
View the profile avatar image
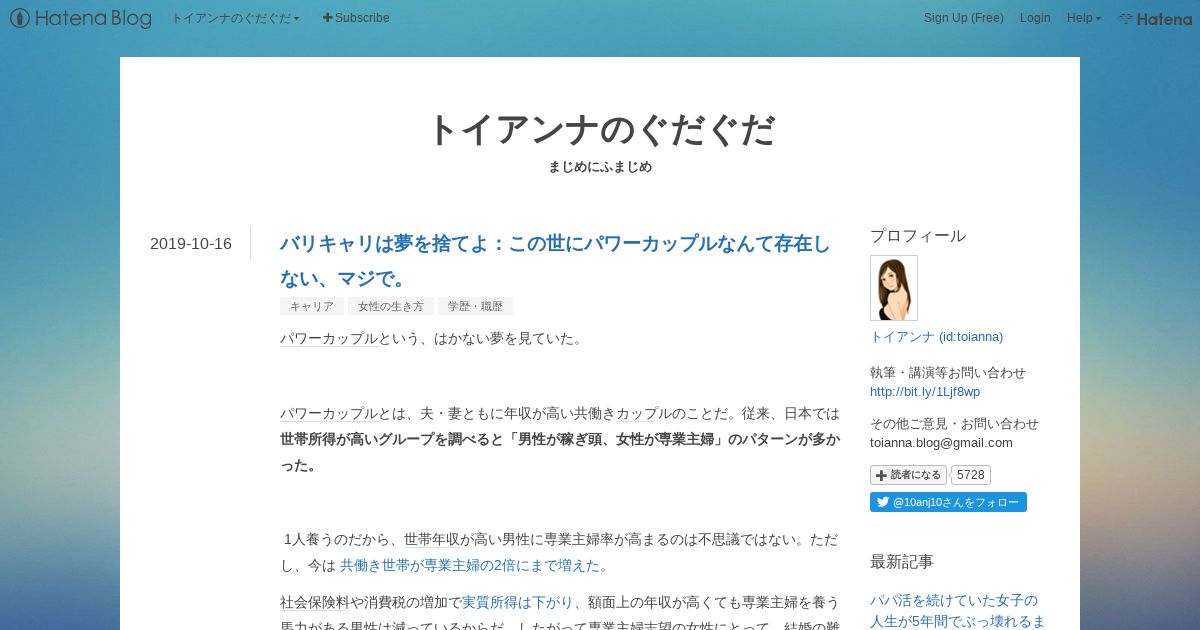pos(894,288)
